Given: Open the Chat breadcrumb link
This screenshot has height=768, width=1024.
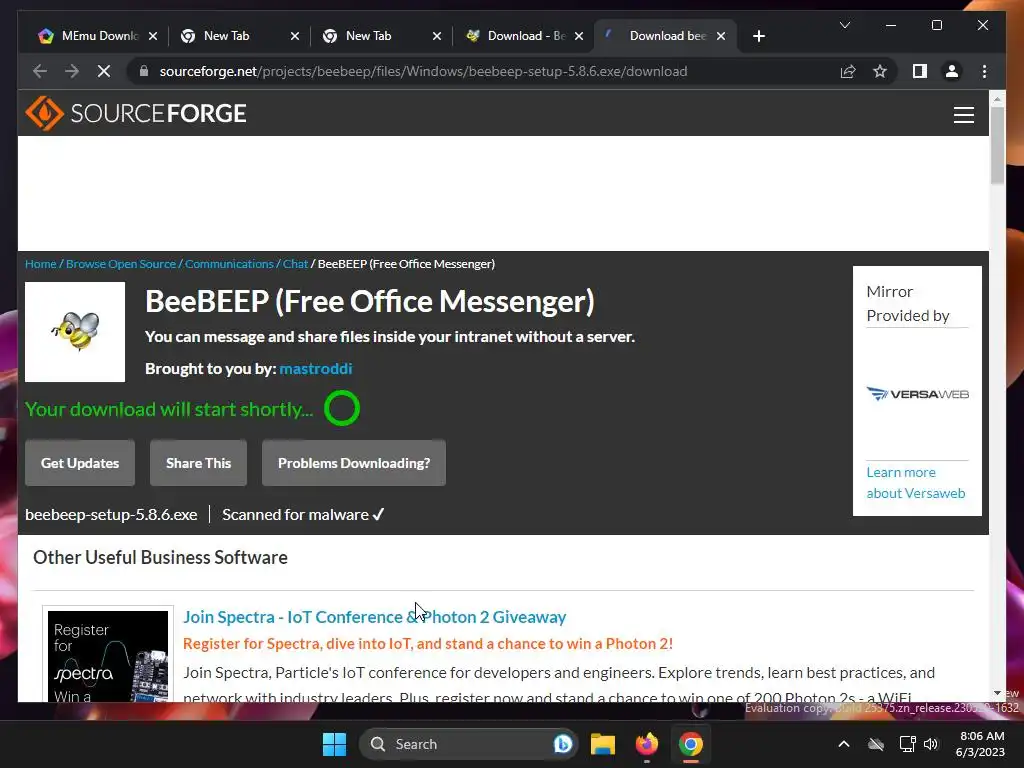Looking at the screenshot, I should [295, 264].
